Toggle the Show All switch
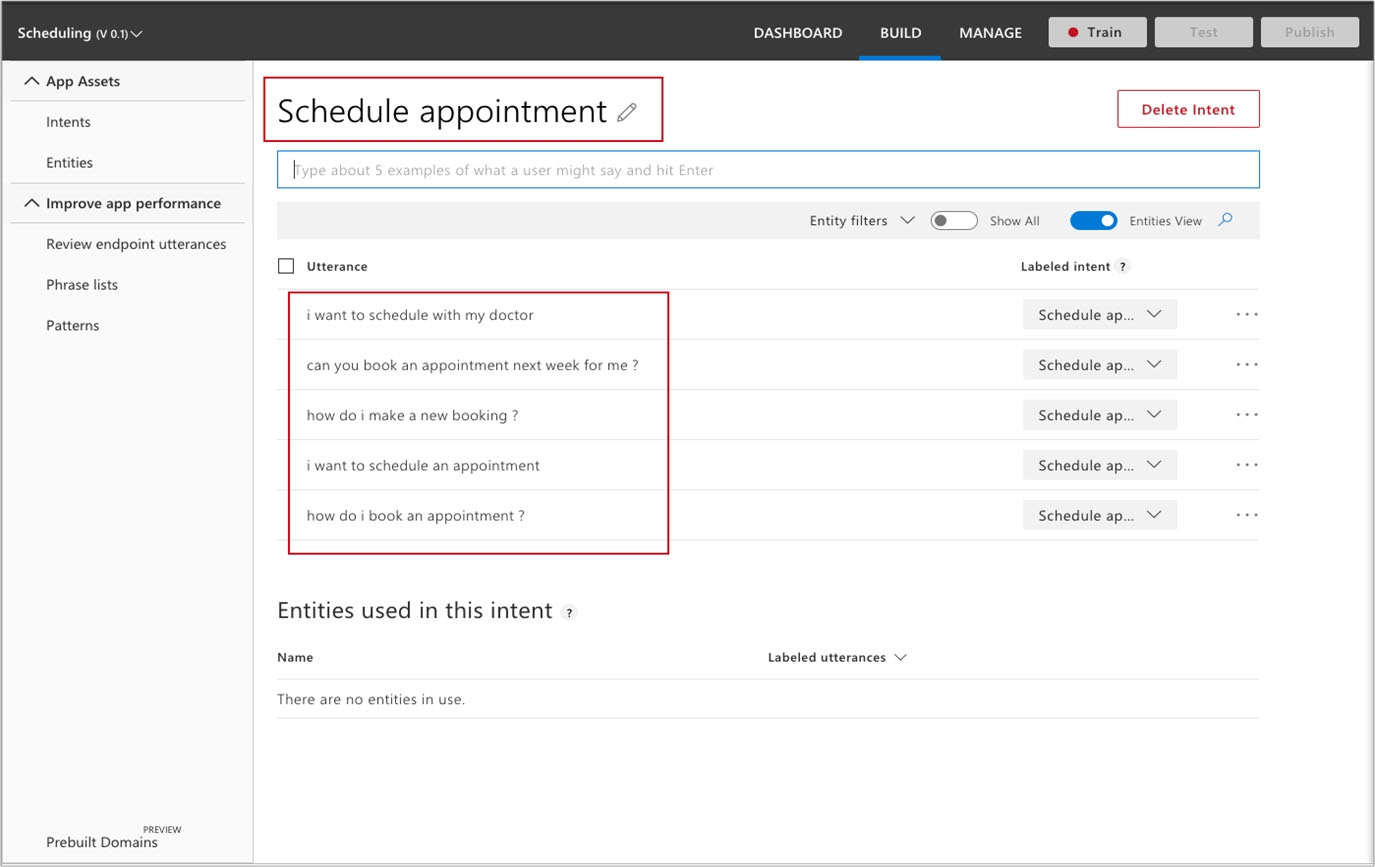1375x867 pixels. (x=954, y=220)
